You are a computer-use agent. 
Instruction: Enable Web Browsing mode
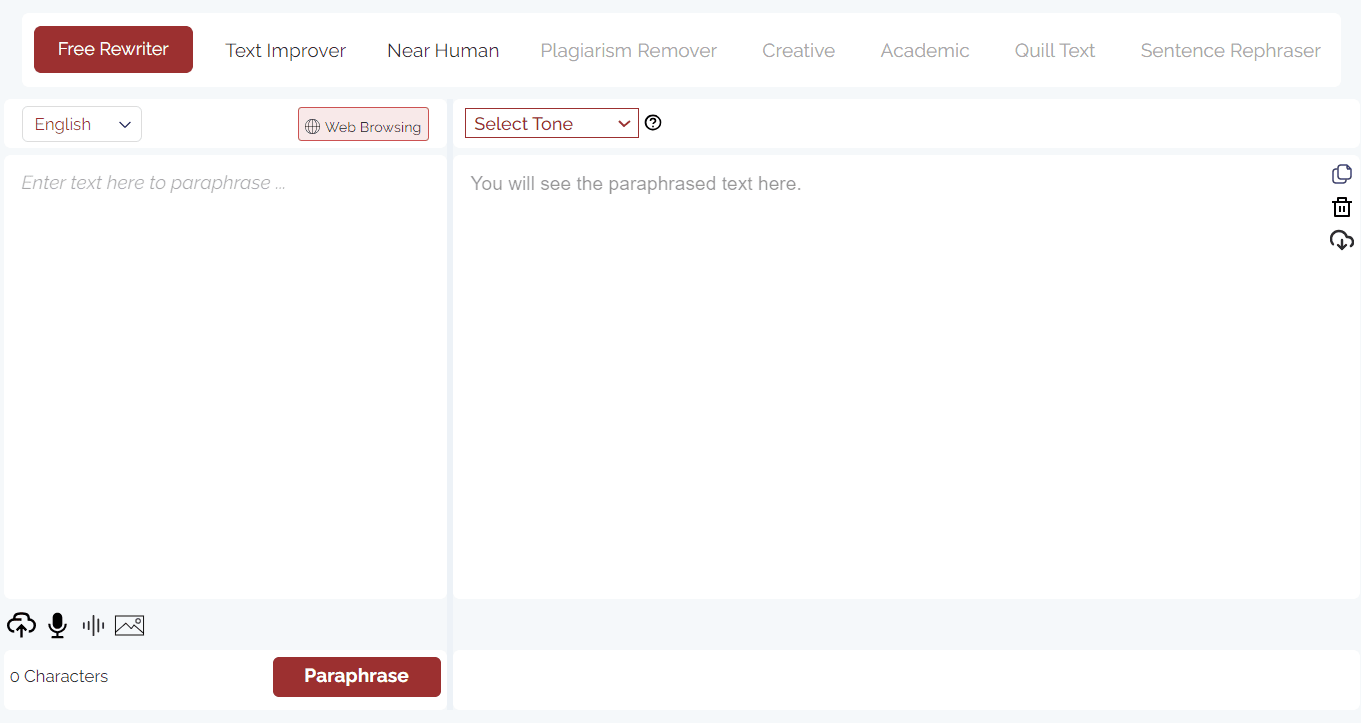tap(363, 124)
